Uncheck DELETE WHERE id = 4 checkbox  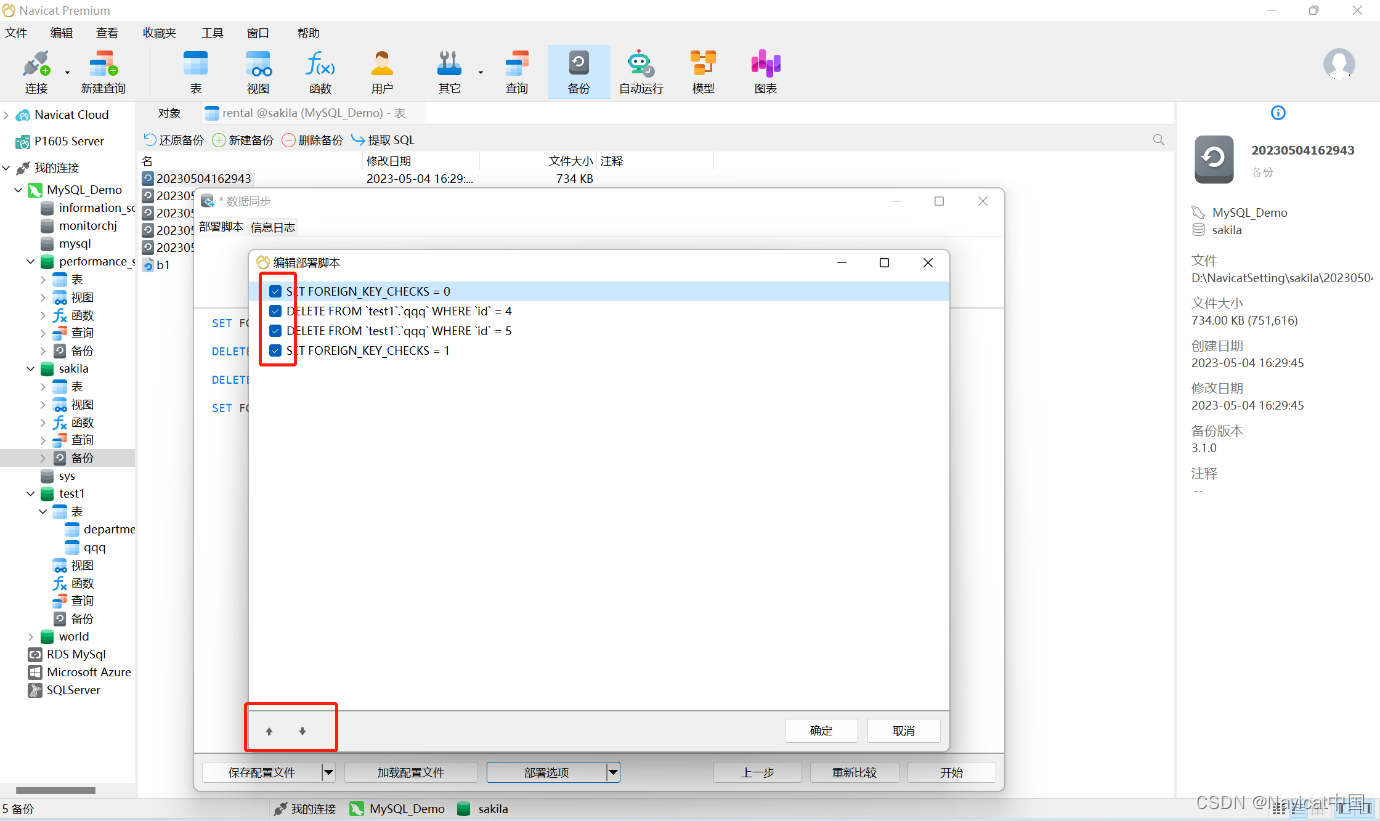[x=275, y=311]
